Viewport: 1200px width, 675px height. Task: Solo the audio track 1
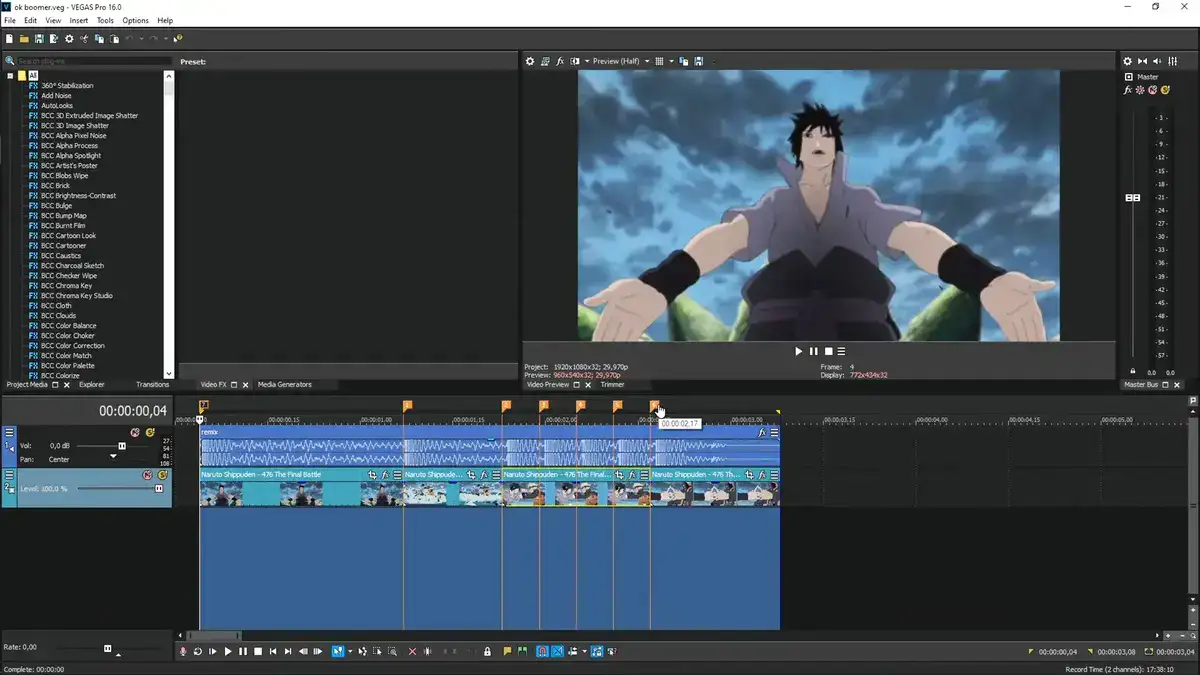click(150, 433)
